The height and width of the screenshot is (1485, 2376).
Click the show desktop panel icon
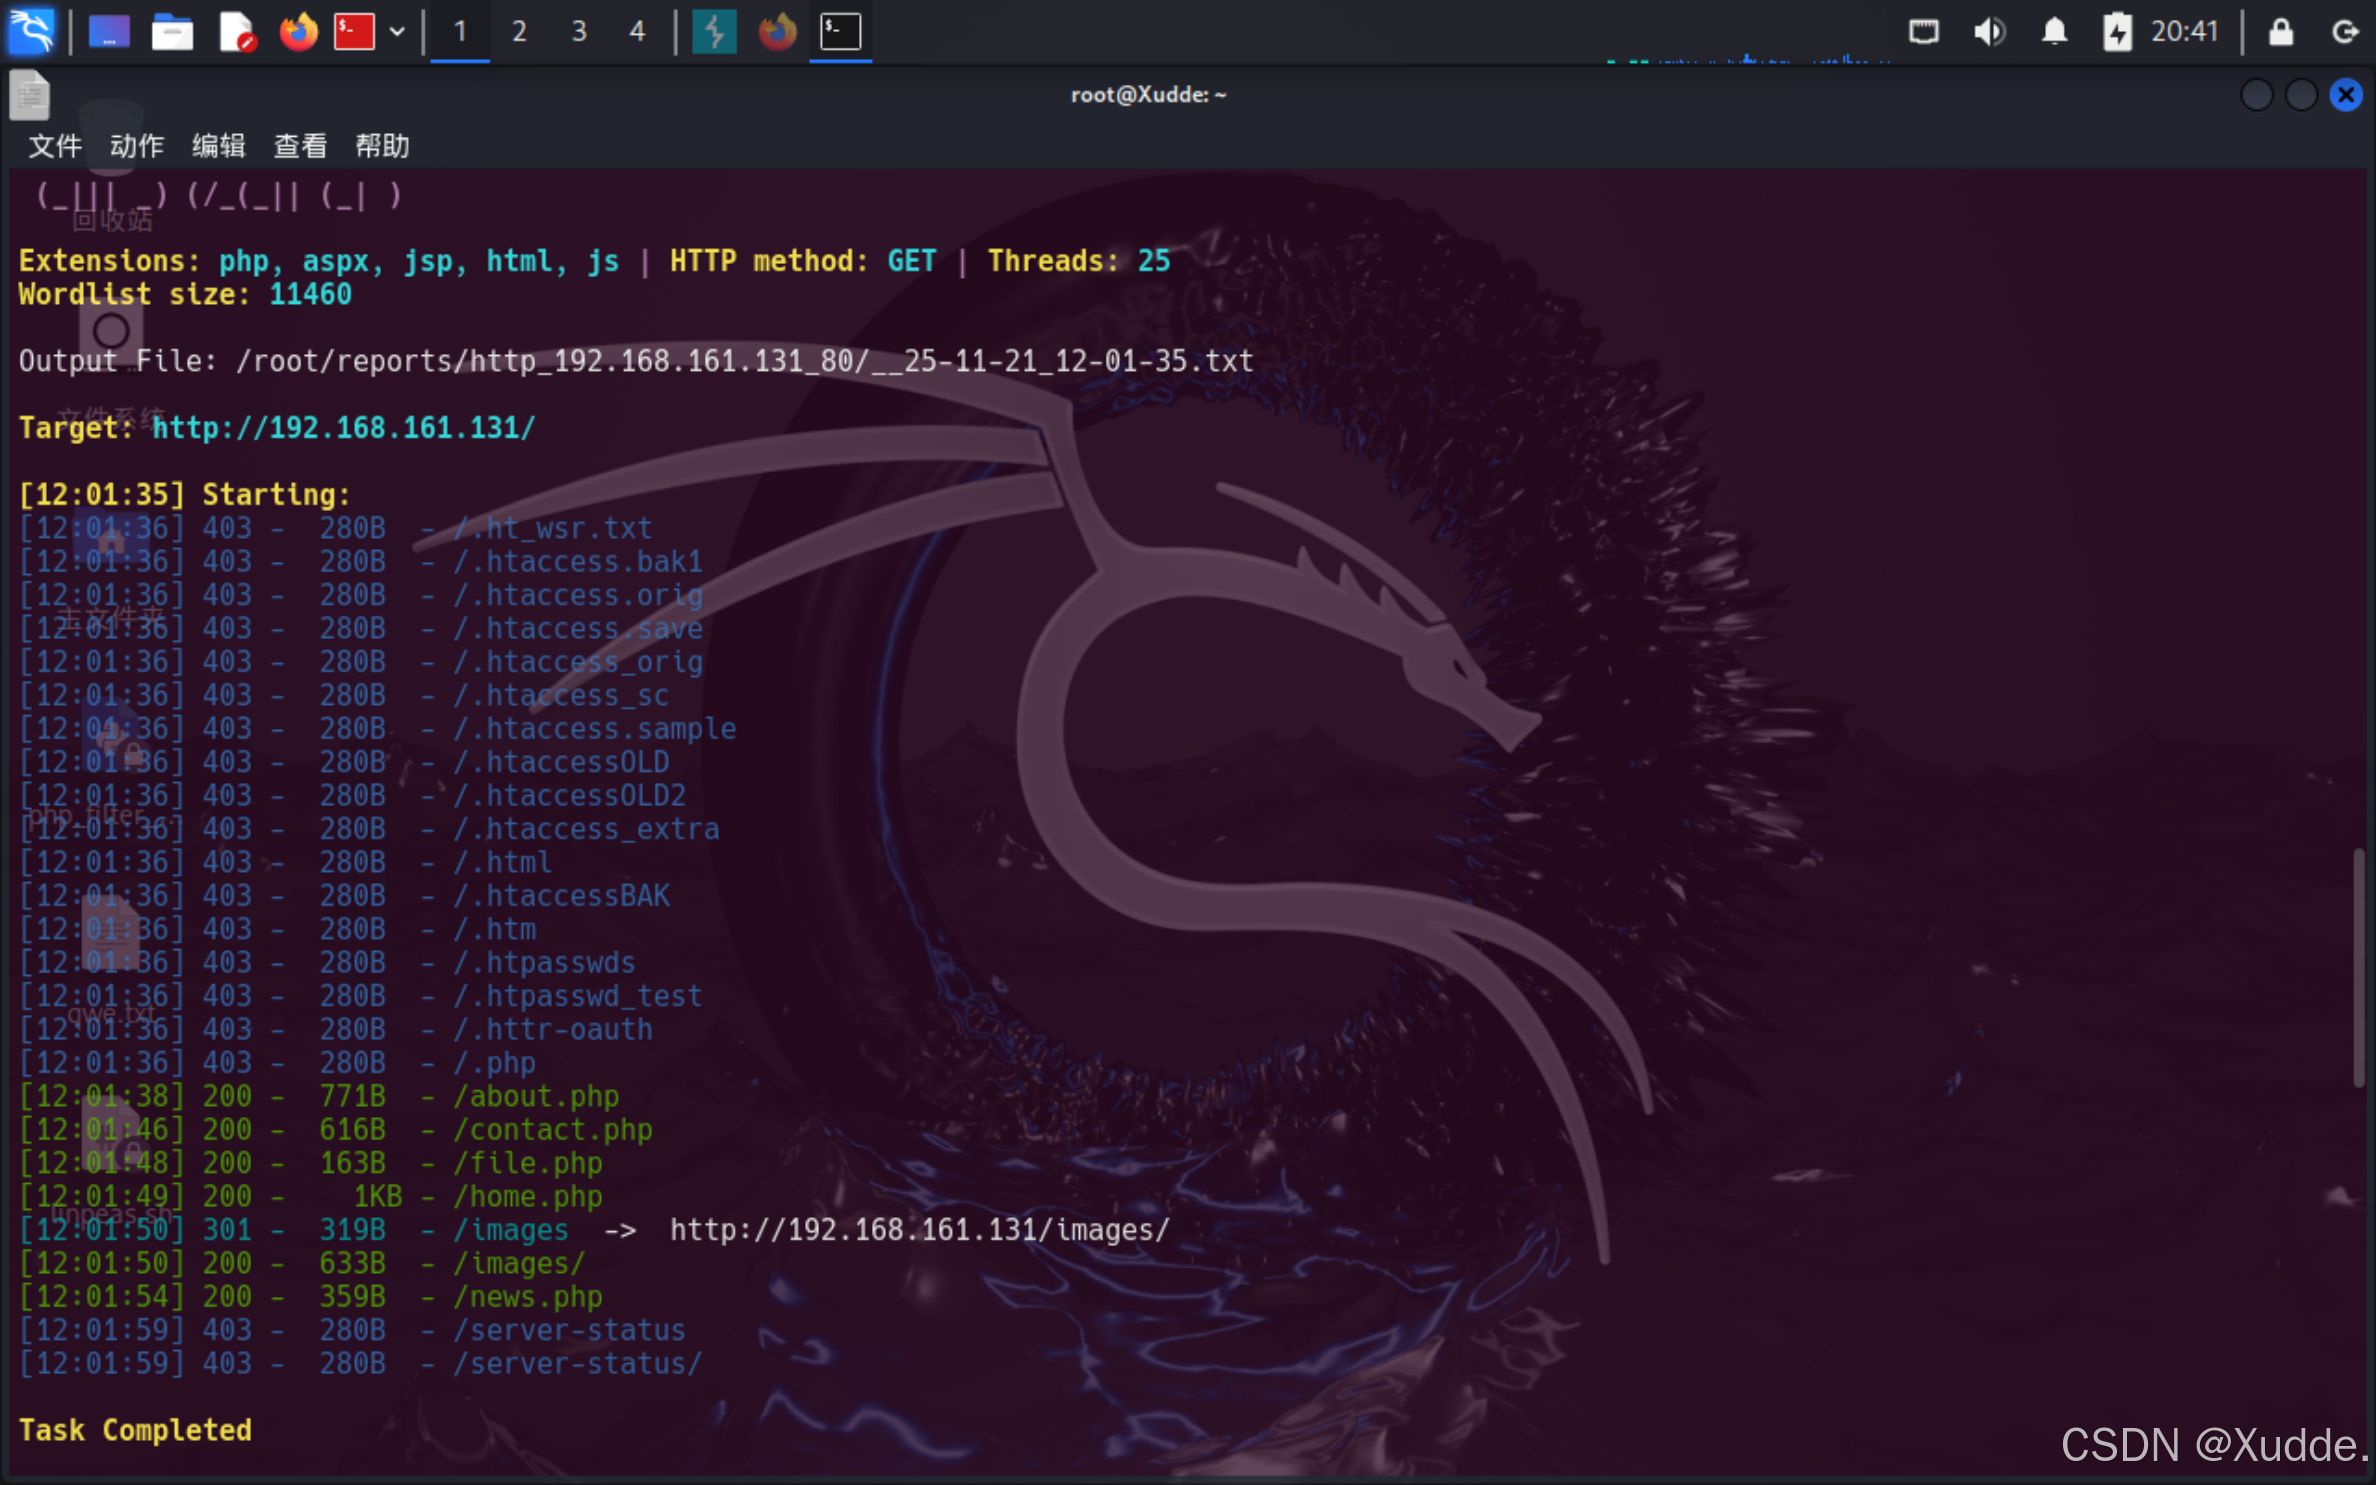click(109, 31)
